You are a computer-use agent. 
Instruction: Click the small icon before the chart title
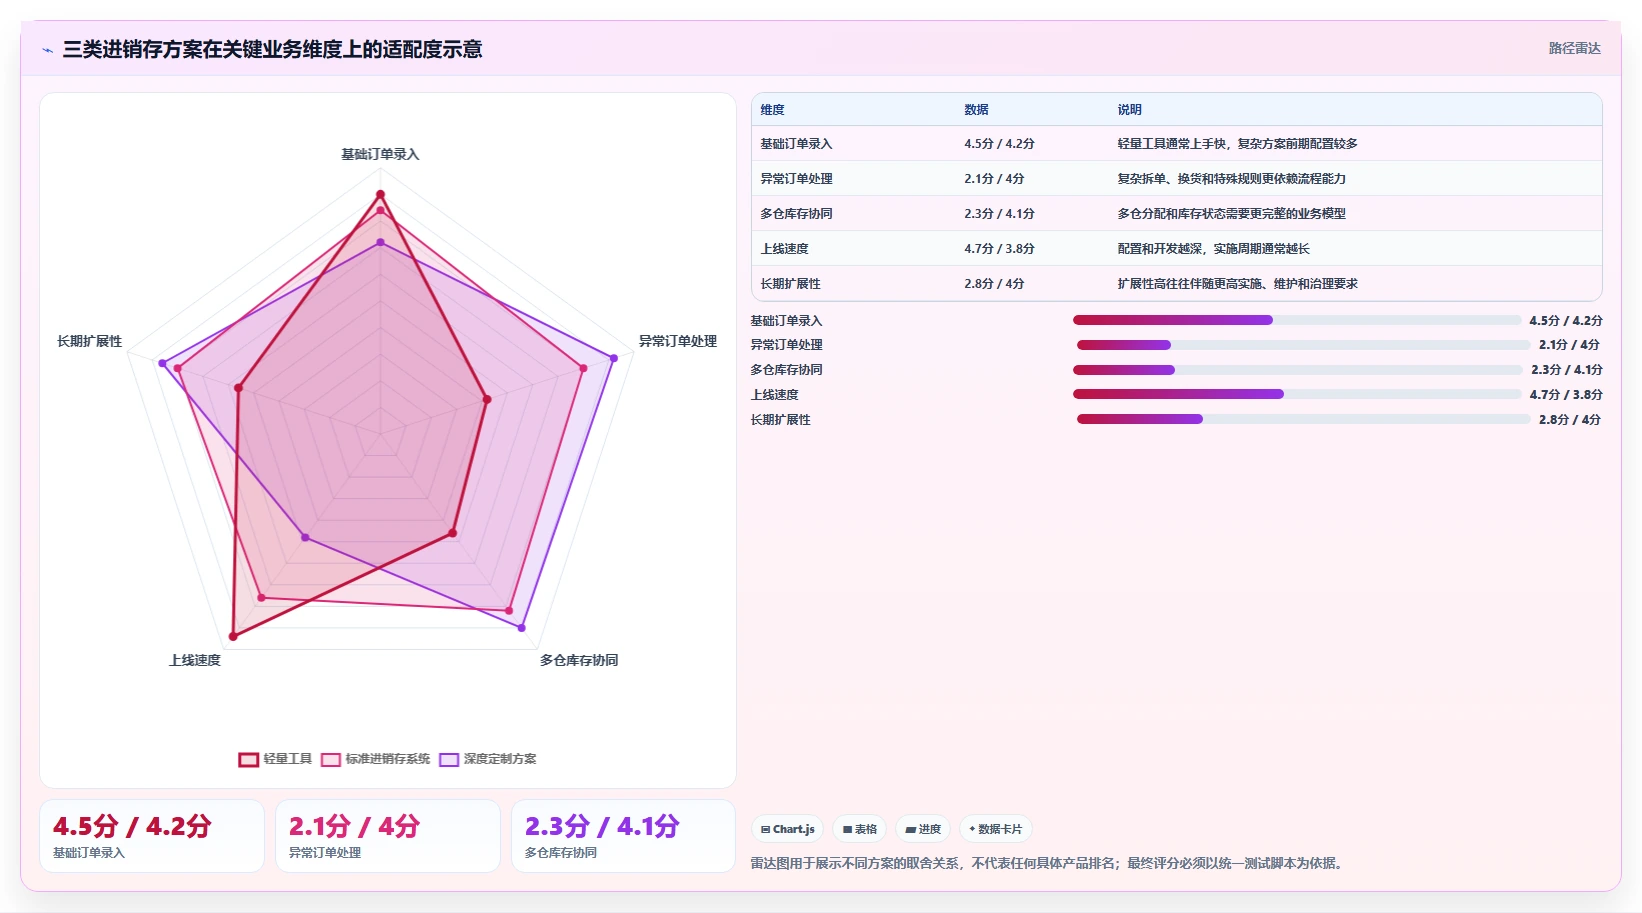pos(47,50)
